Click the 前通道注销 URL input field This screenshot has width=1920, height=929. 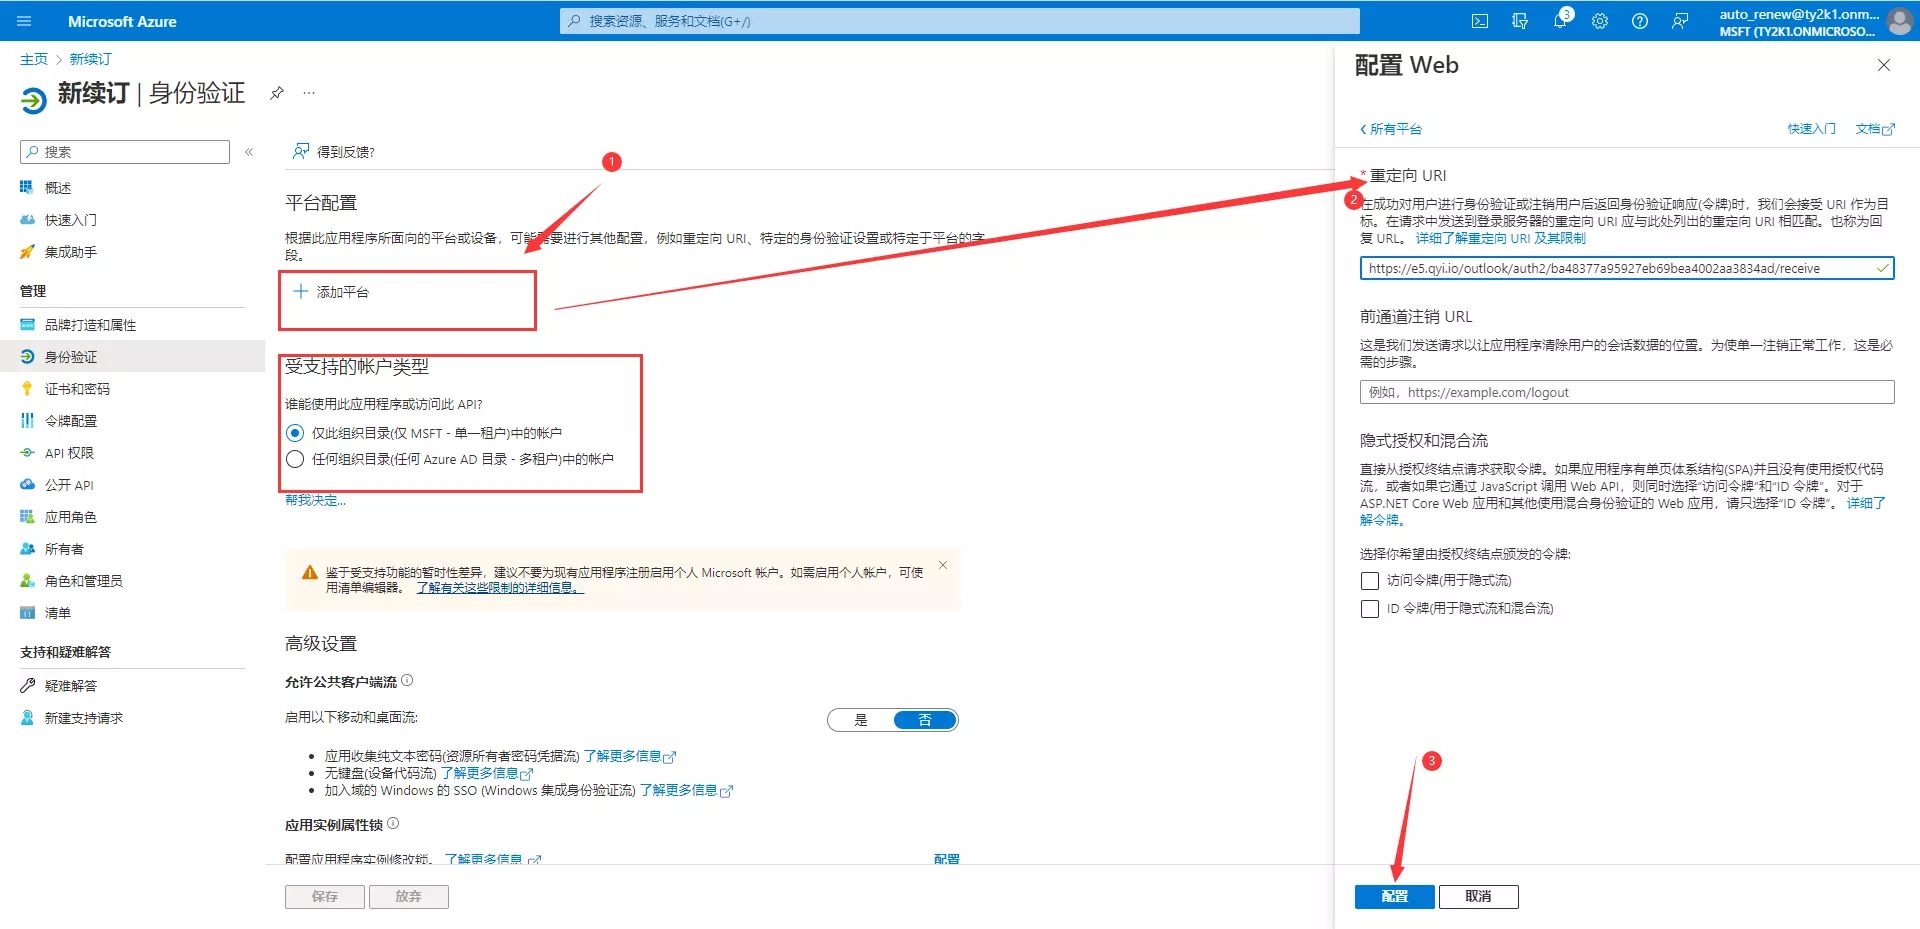tap(1627, 393)
